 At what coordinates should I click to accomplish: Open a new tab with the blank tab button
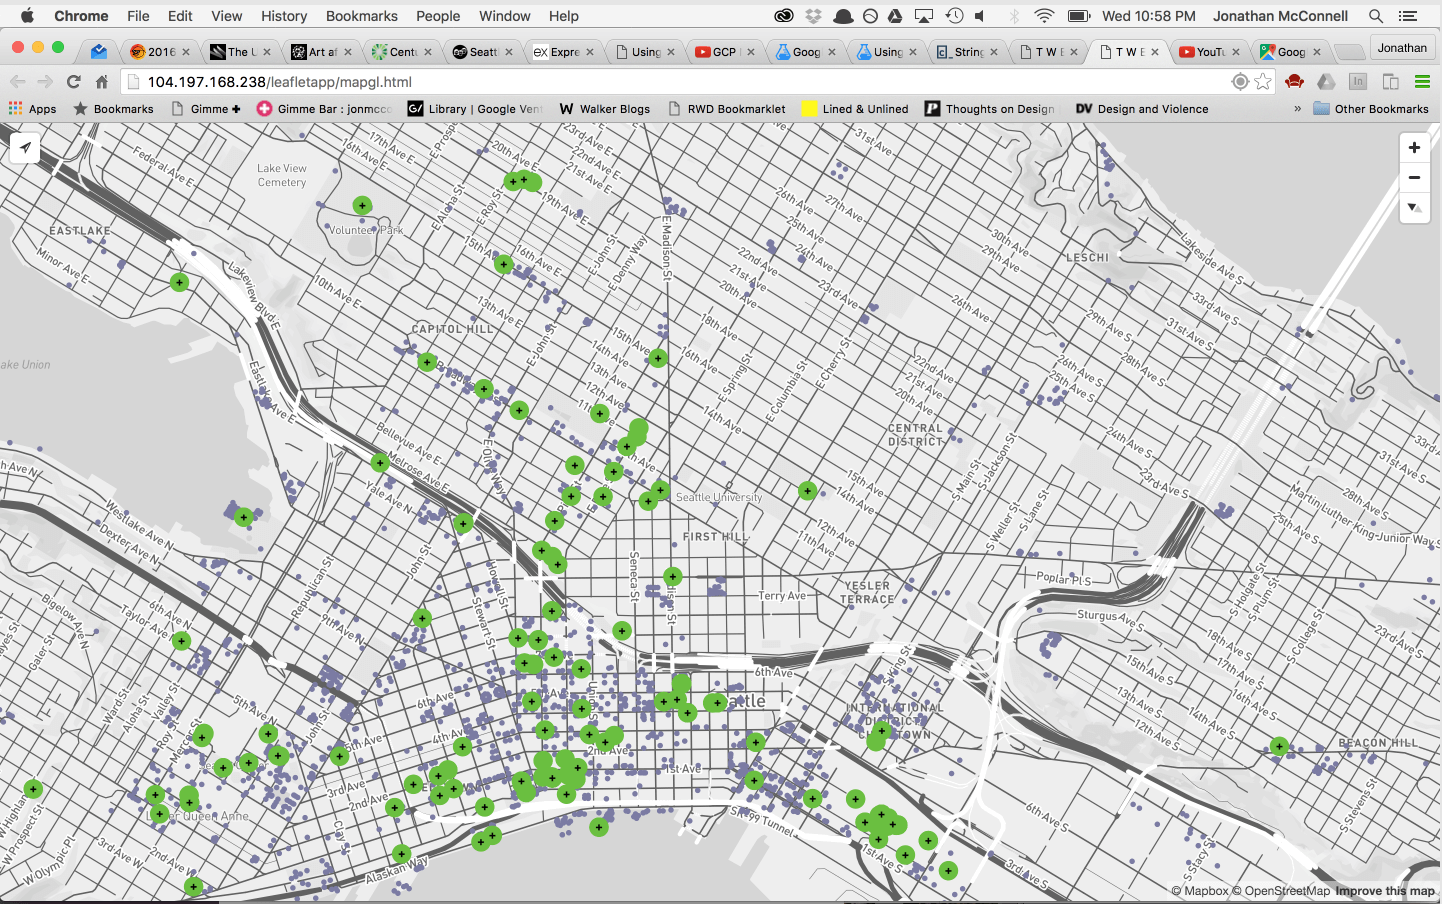pyautogui.click(x=1349, y=52)
